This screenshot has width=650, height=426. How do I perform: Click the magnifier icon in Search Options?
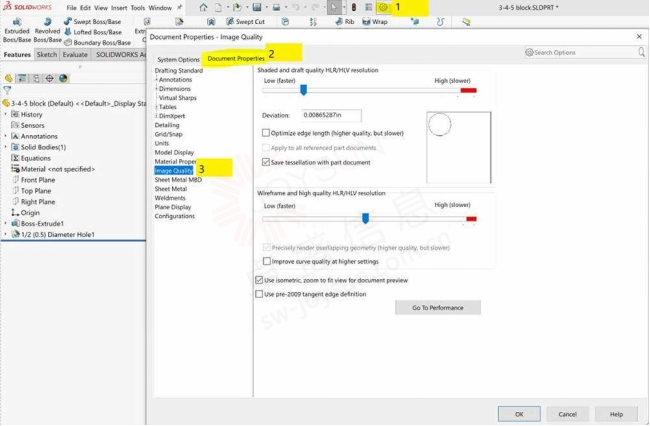click(641, 52)
